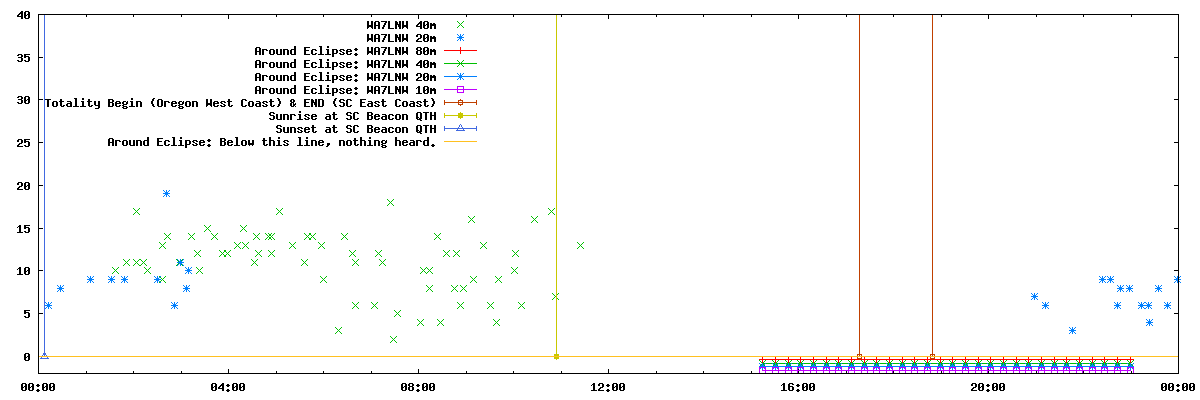Select the 'WA7LNW 20m' legend label without Around Eclipse
The height and width of the screenshot is (400, 1200).
[x=402, y=37]
